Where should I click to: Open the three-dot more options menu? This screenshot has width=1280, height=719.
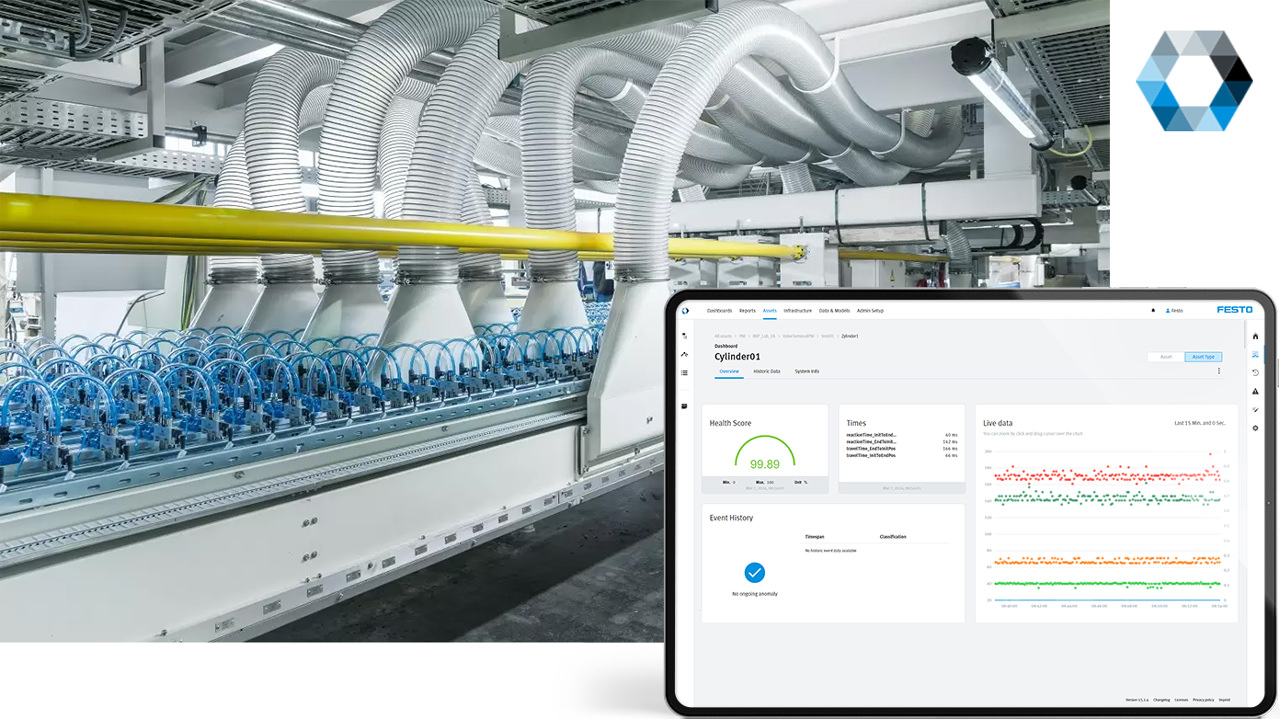(x=1218, y=371)
